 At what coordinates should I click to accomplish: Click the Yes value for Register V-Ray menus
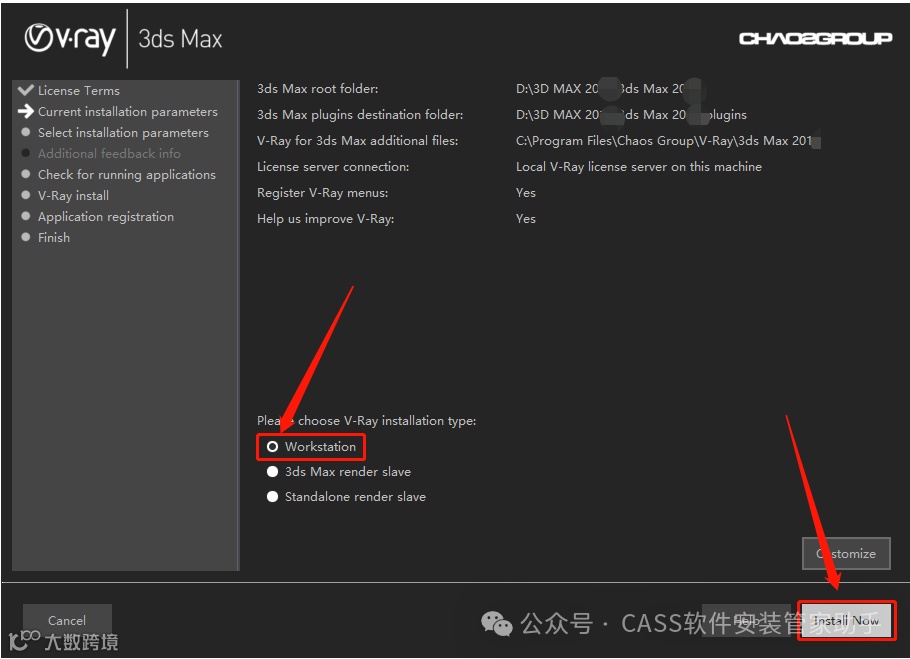pyautogui.click(x=526, y=193)
